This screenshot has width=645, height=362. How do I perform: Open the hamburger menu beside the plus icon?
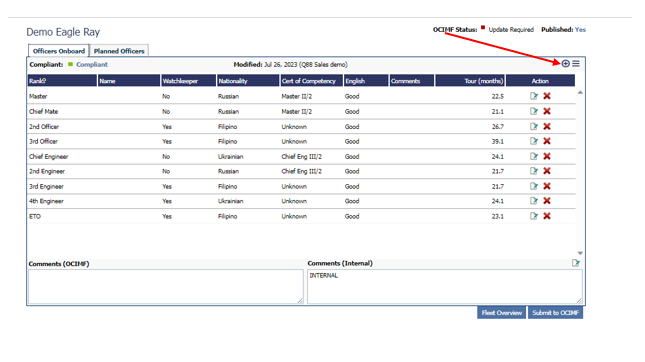(576, 63)
